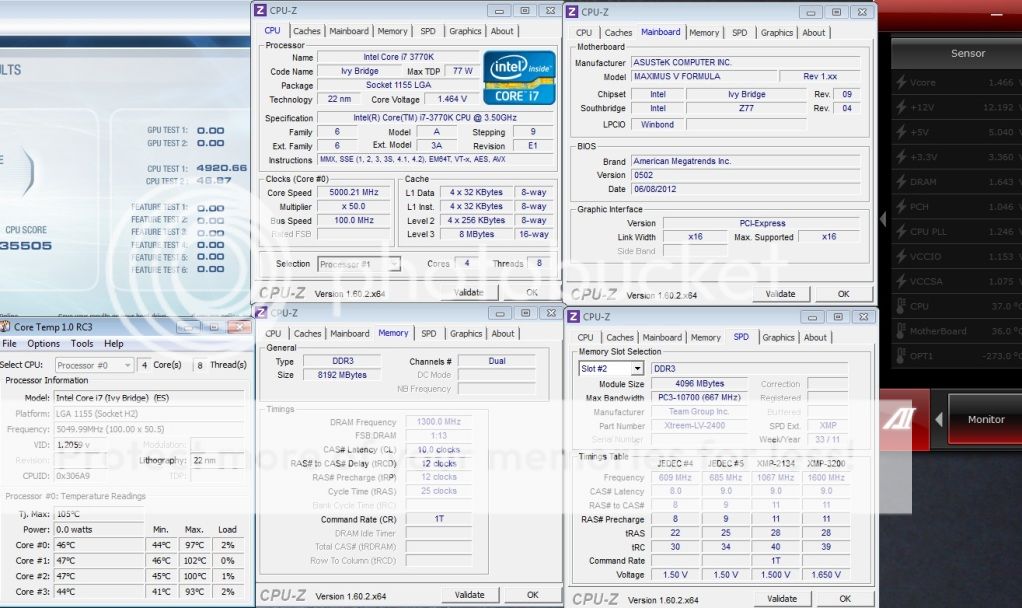
Task: Open Memory tab in the Slot #2 CPU-Z window
Action: coord(706,338)
